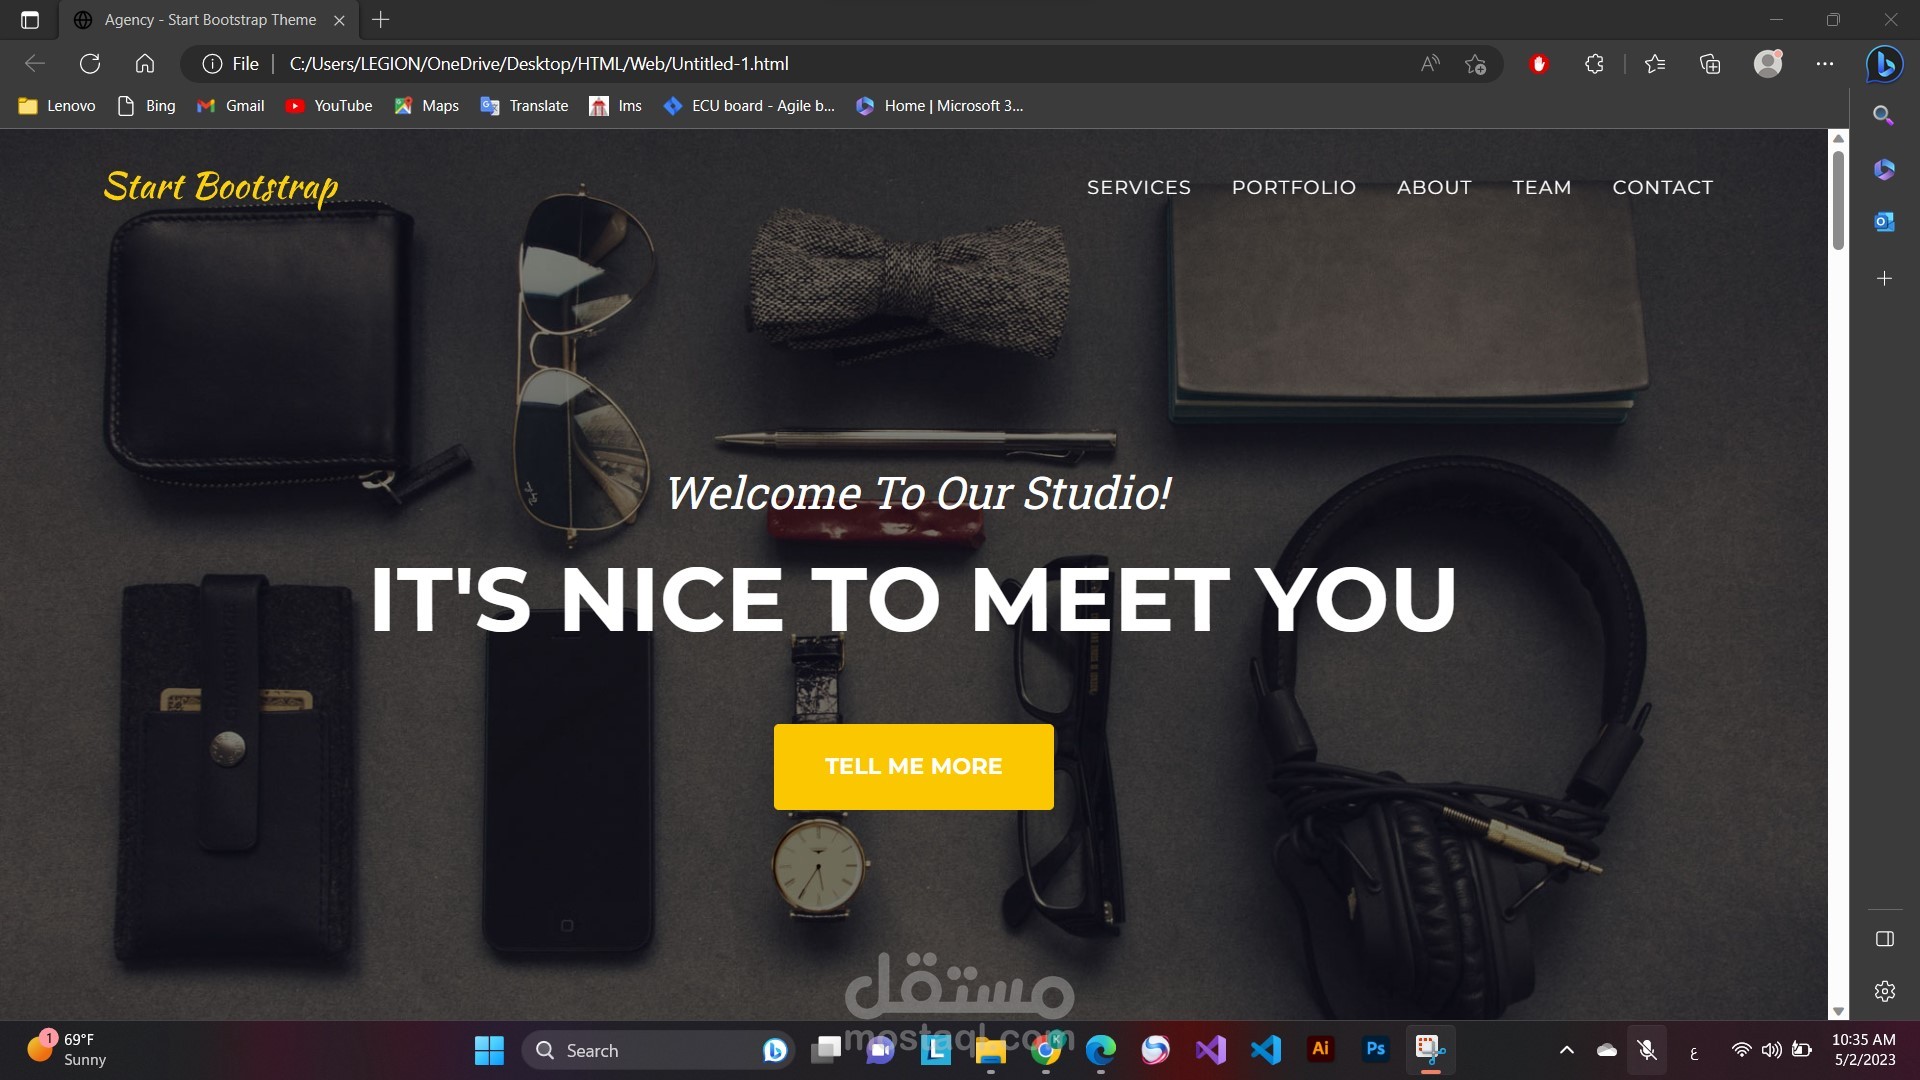This screenshot has width=1920, height=1080.
Task: Open the Favorites list icon
Action: 1655,64
